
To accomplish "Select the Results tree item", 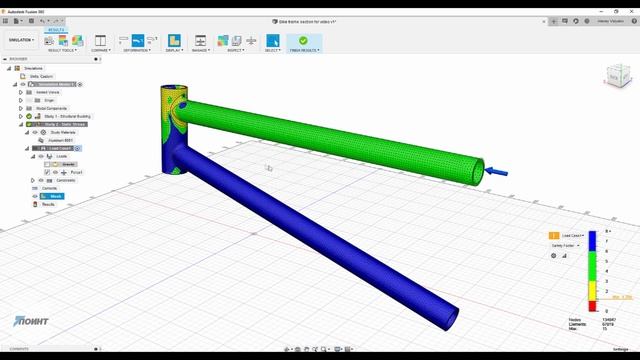I will pyautogui.click(x=48, y=204).
